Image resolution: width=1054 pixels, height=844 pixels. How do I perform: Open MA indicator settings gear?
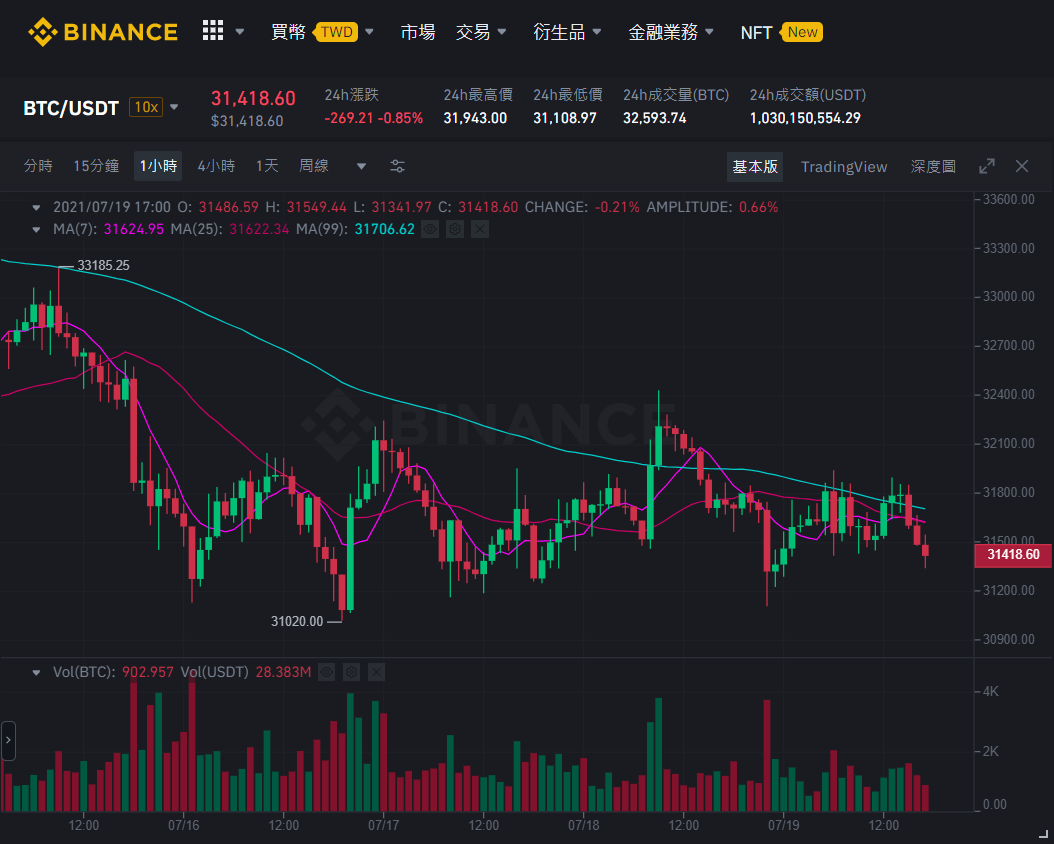point(455,229)
